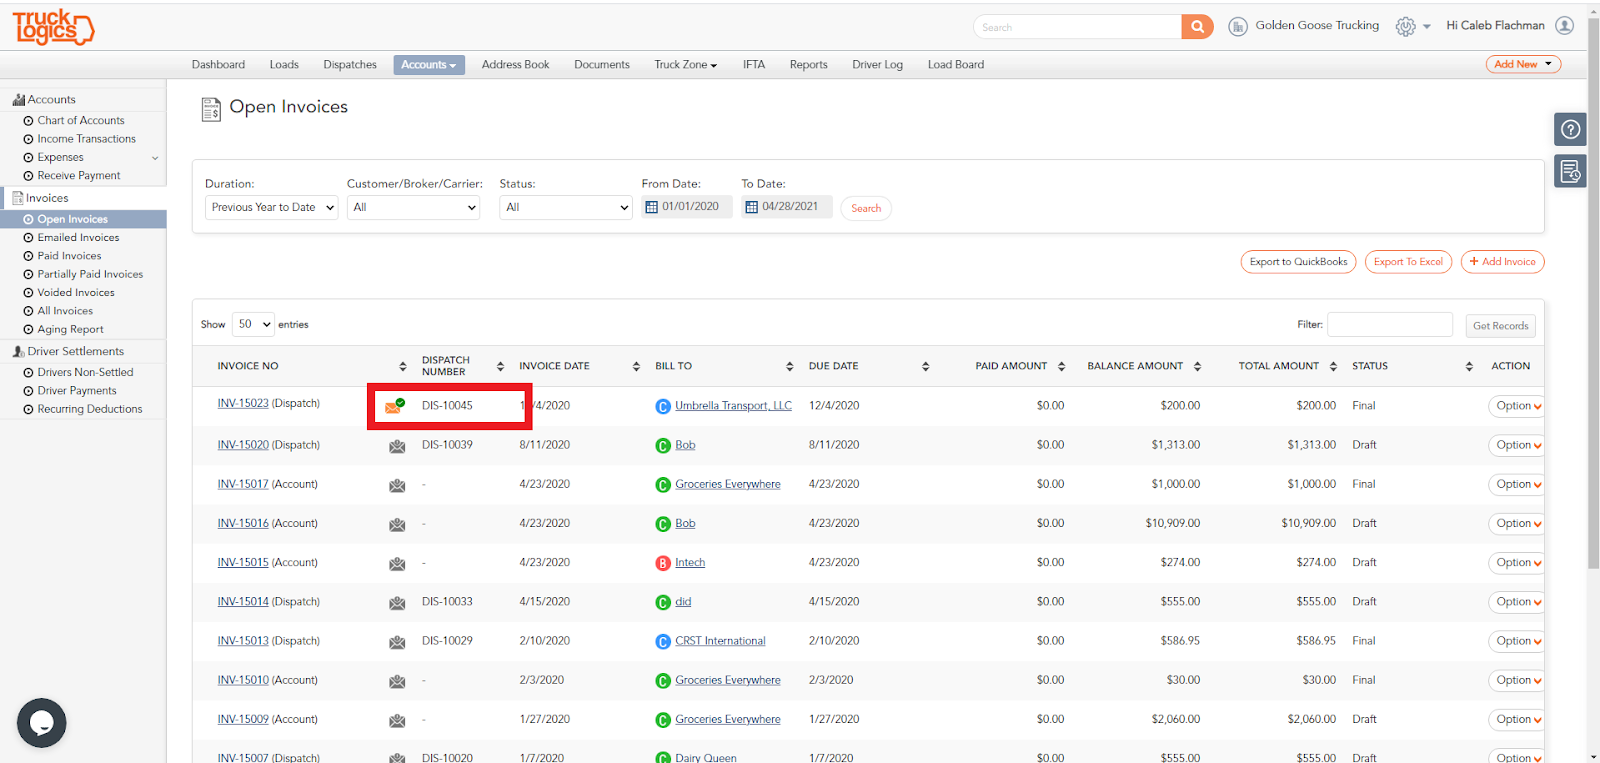Sort by Due Date column arrows
Image resolution: width=1600 pixels, height=763 pixels.
coord(926,366)
